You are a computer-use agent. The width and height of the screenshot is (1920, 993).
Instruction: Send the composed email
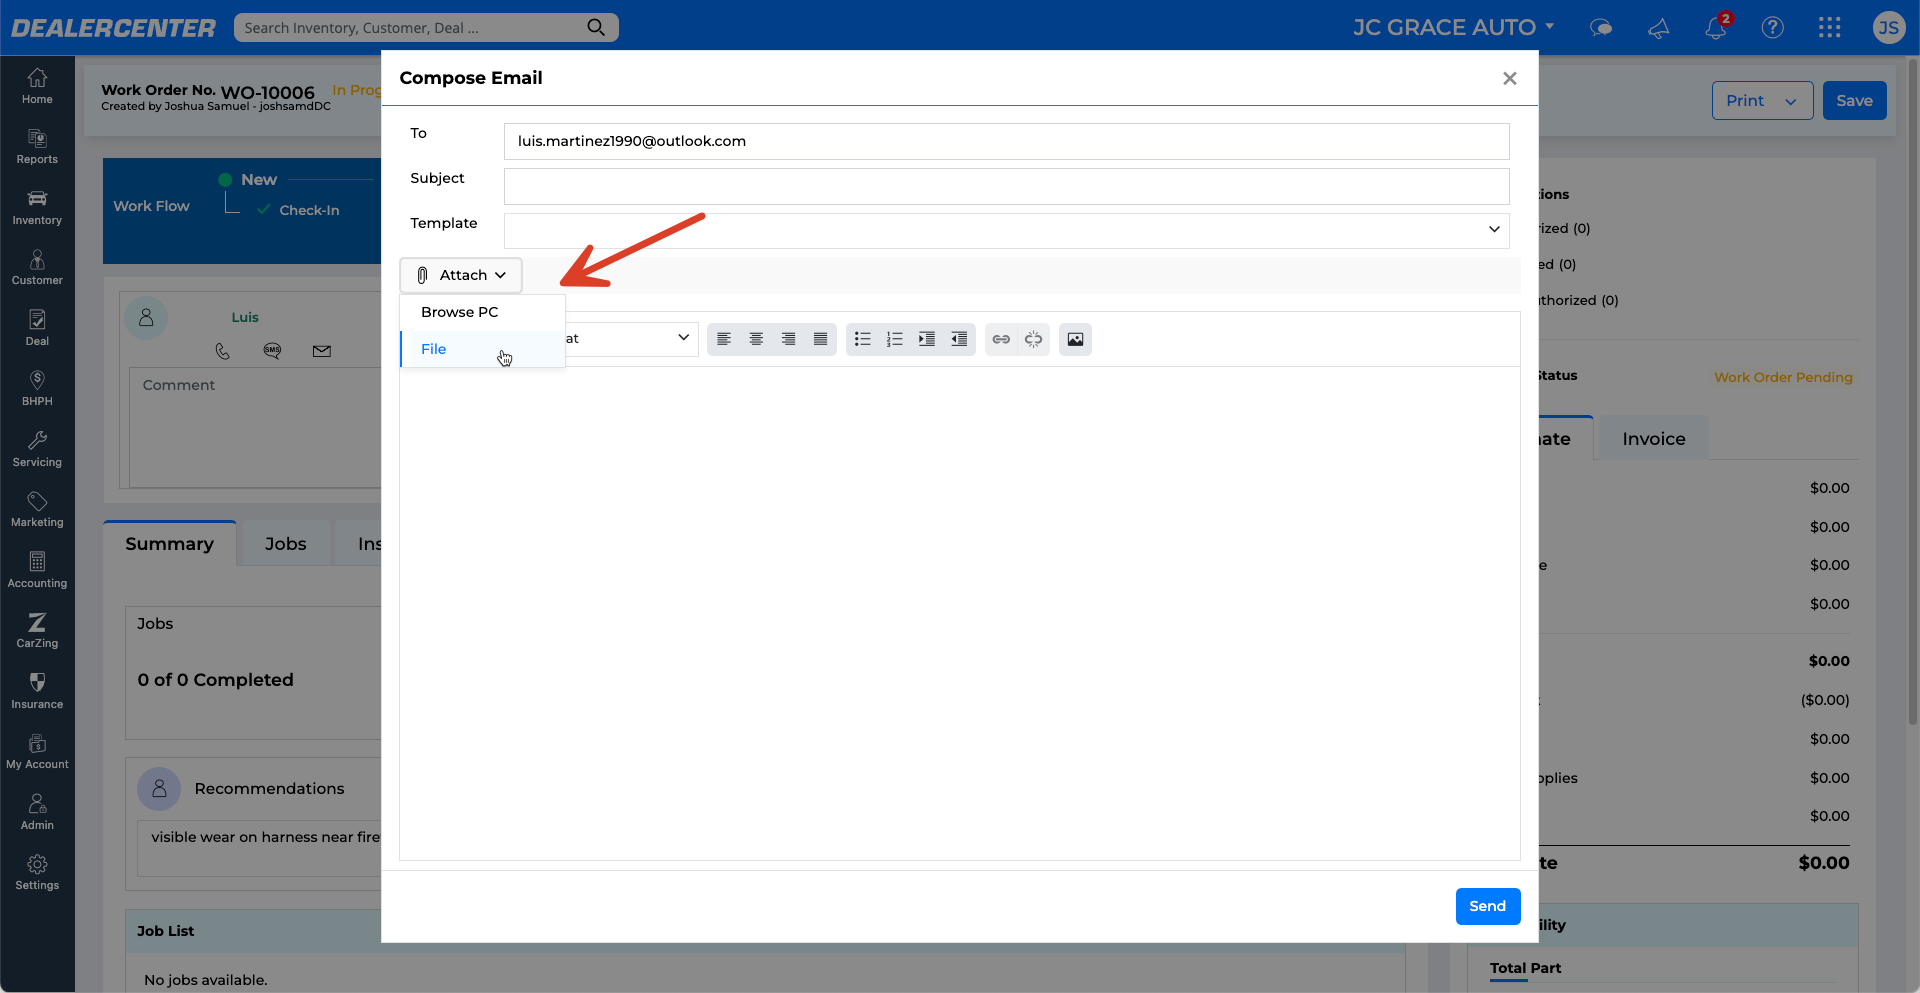(1487, 906)
